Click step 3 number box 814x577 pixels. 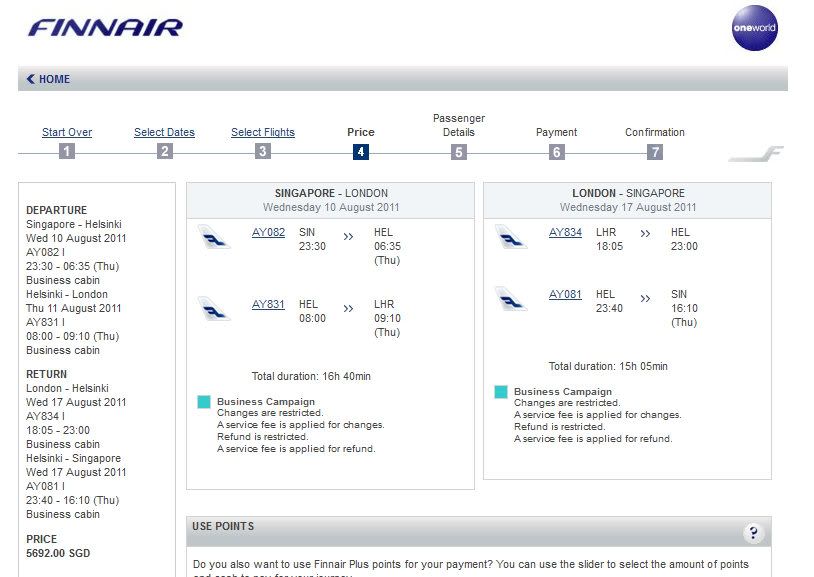click(x=263, y=151)
